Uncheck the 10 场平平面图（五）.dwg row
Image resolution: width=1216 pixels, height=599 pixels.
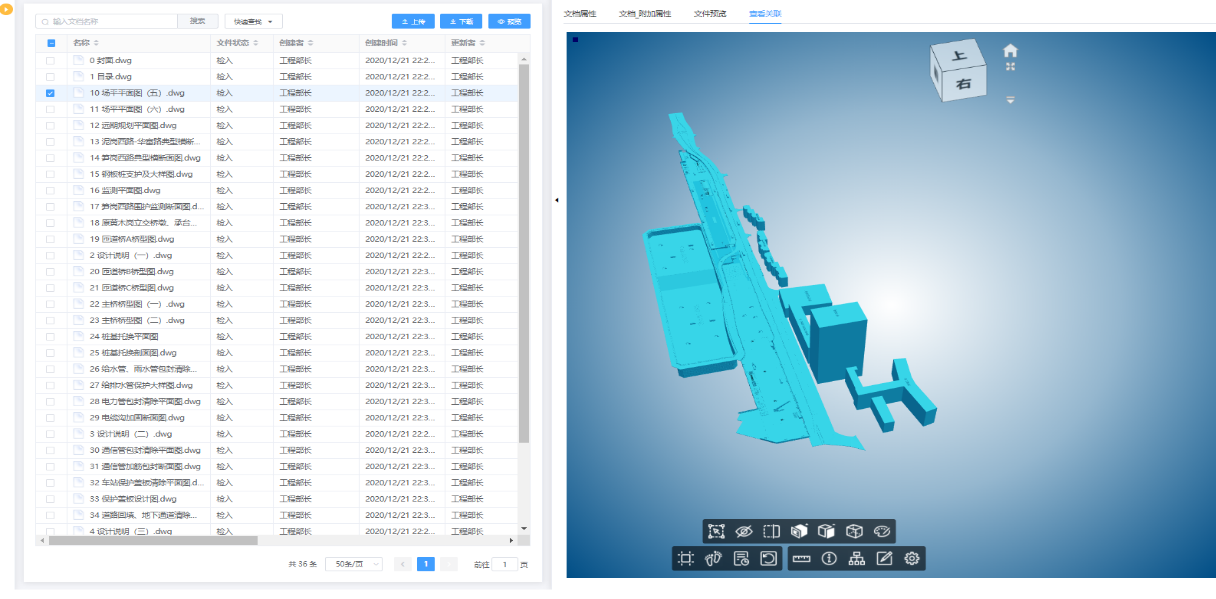point(51,93)
